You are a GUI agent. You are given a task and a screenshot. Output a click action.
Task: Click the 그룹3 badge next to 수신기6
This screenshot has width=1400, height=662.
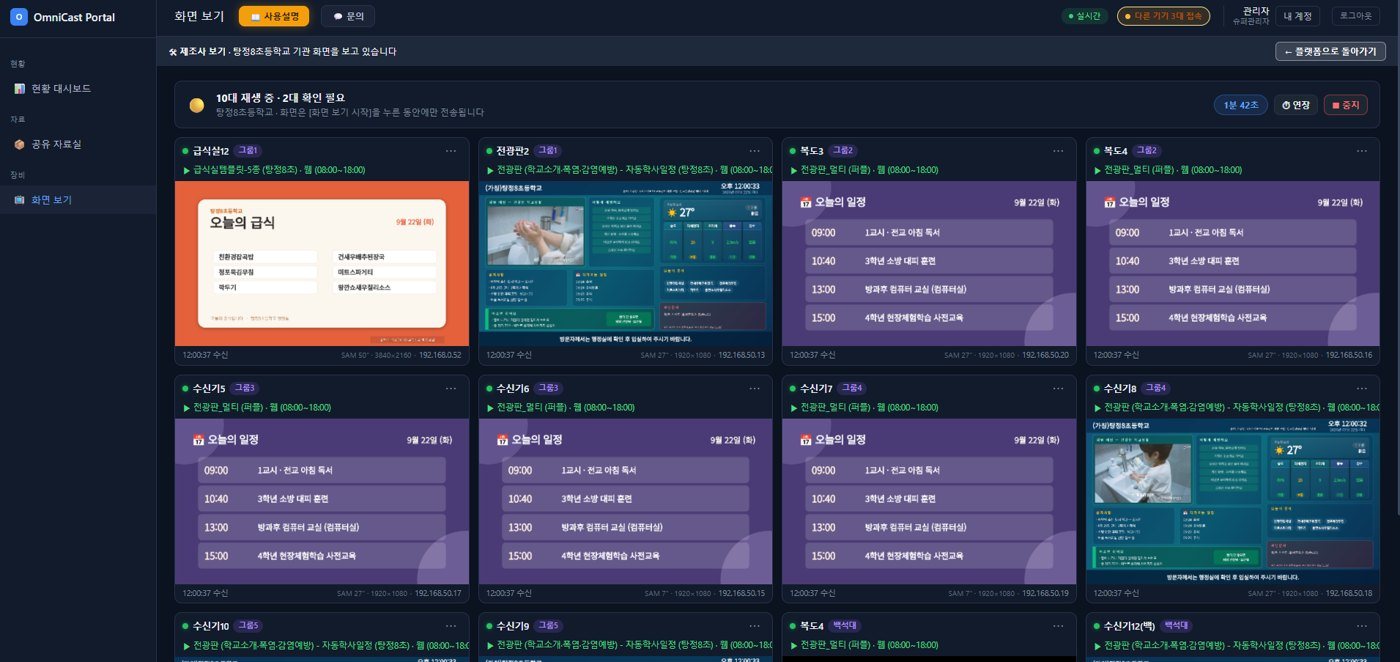[x=549, y=388]
